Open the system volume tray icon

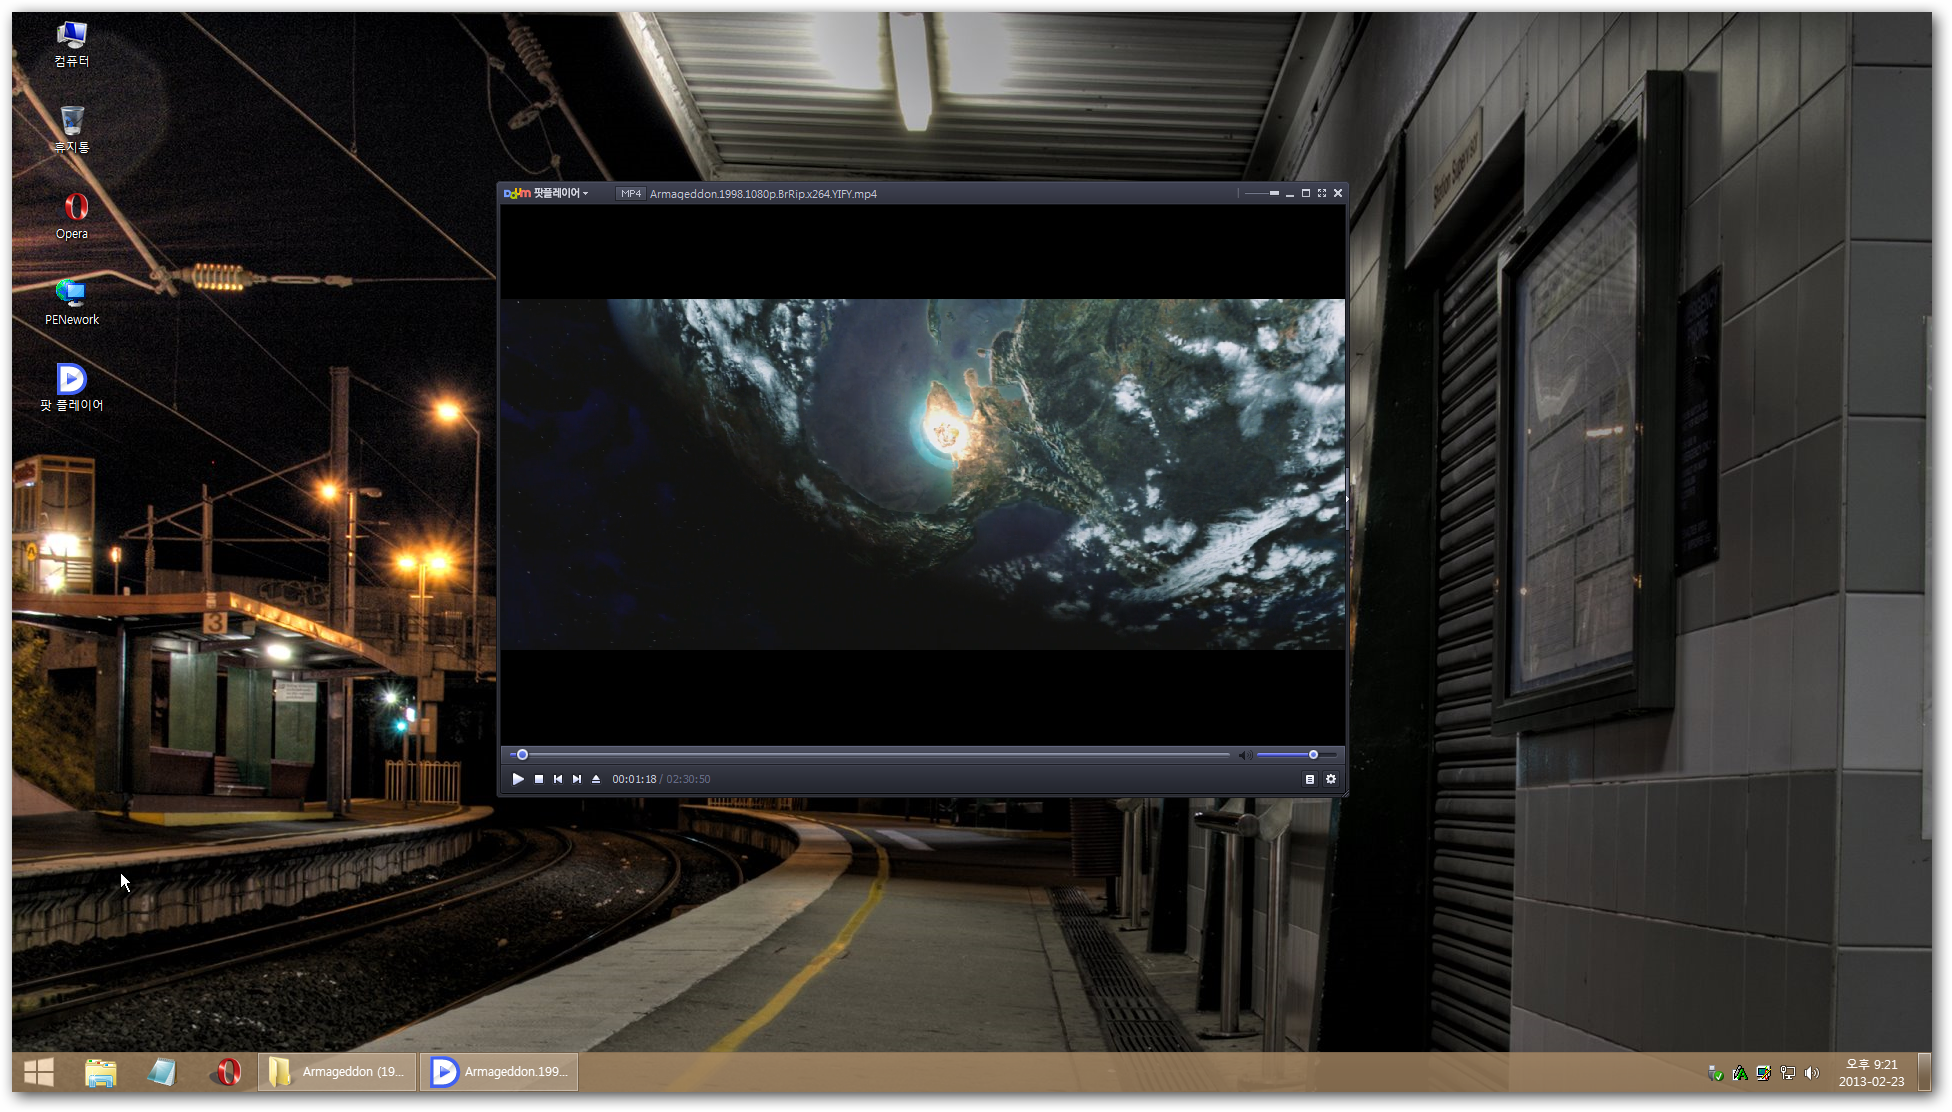tap(1812, 1073)
